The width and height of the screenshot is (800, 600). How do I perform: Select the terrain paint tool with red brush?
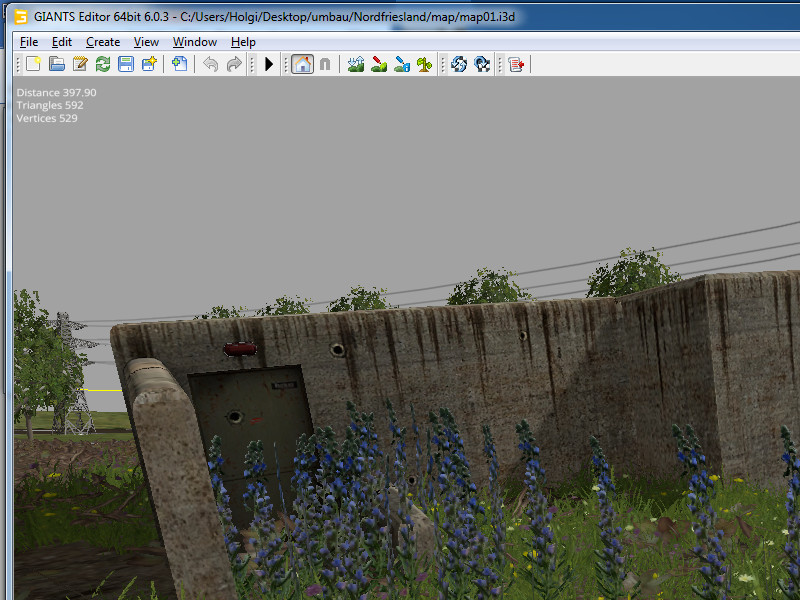point(379,64)
